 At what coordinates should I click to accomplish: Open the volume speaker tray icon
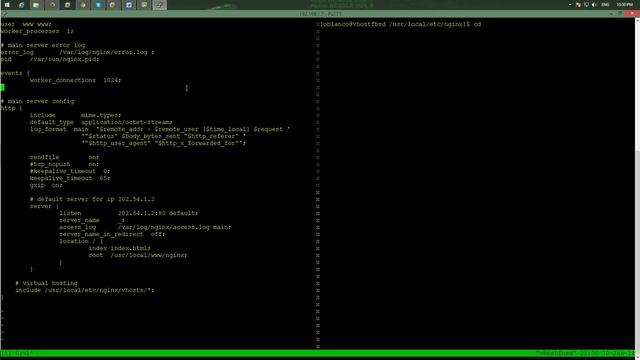point(594,5)
